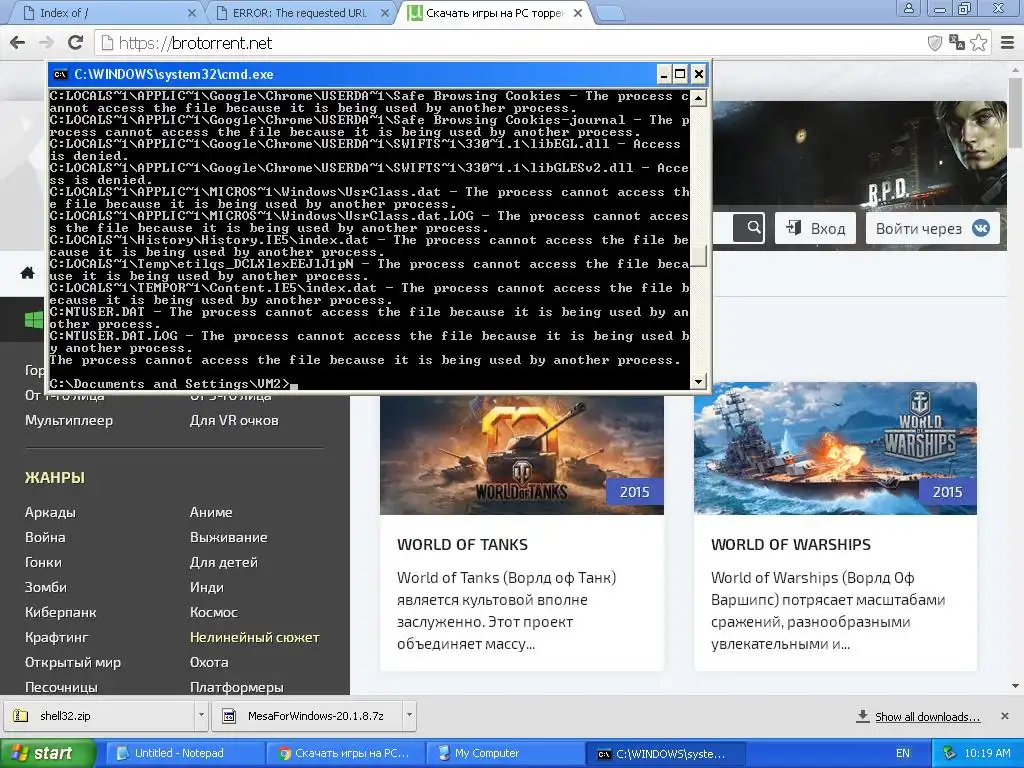Open the Киберпанк genre link
This screenshot has width=1024, height=768.
click(61, 612)
